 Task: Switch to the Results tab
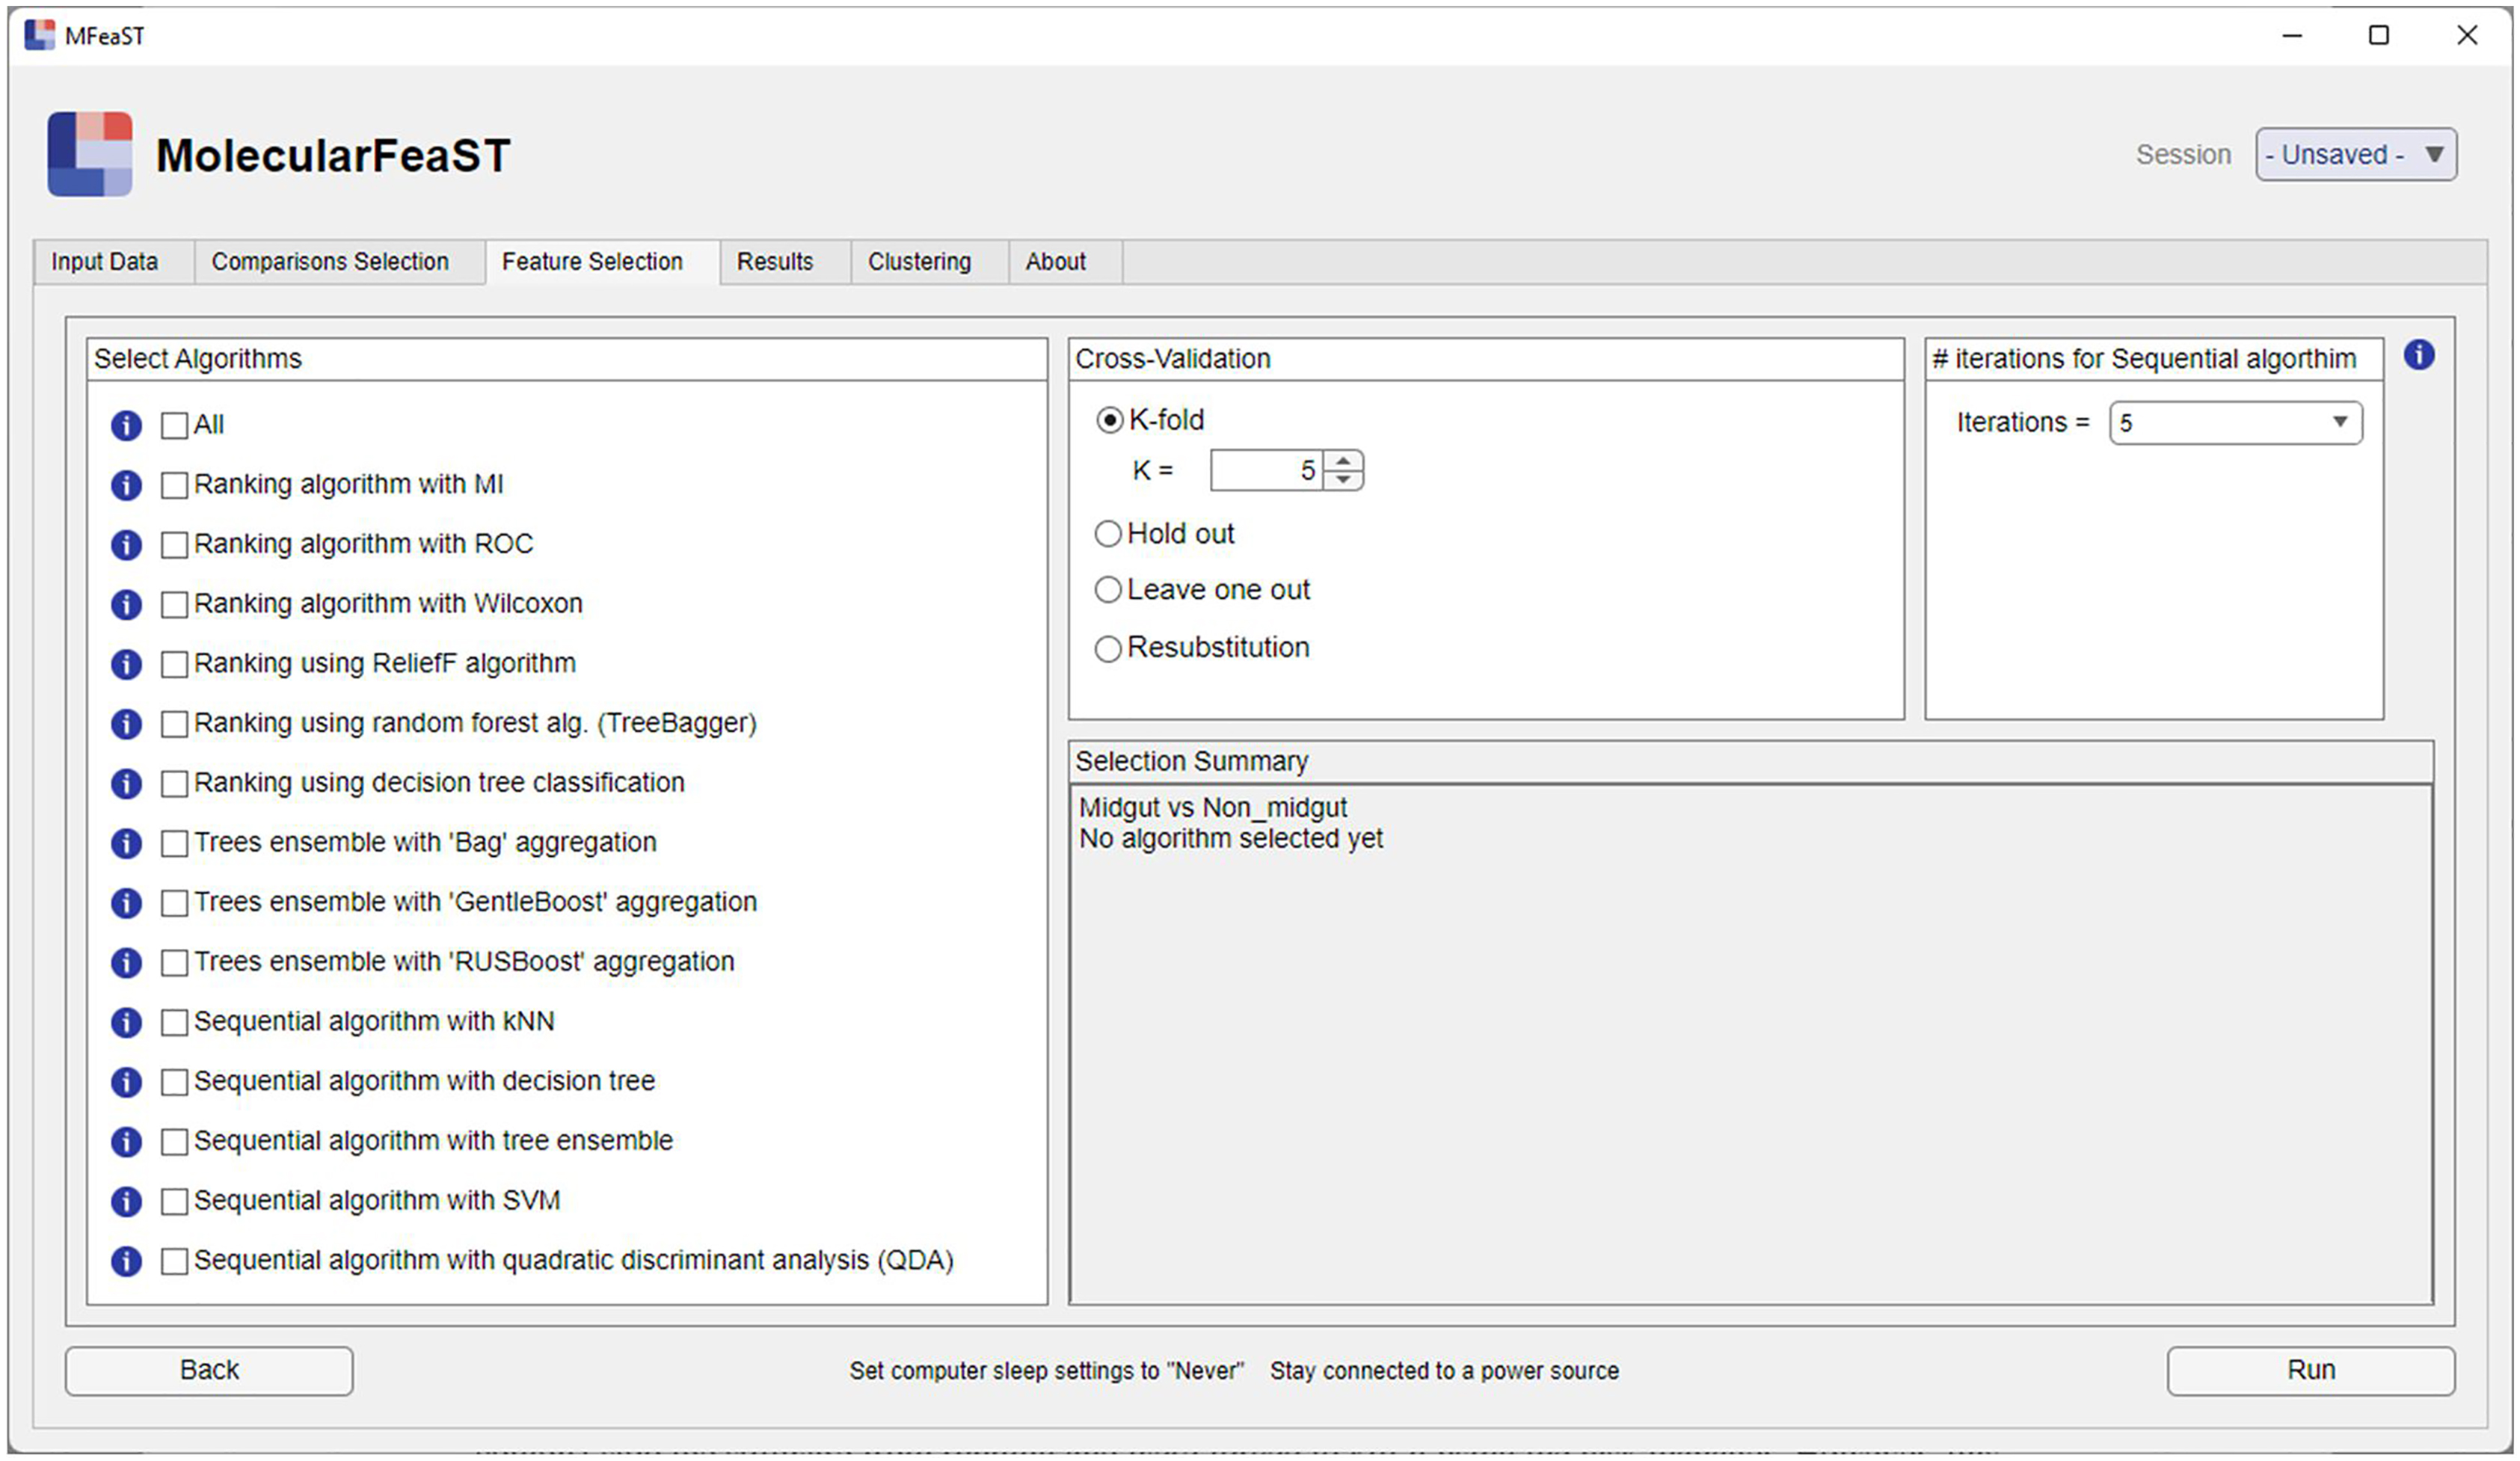(775, 262)
